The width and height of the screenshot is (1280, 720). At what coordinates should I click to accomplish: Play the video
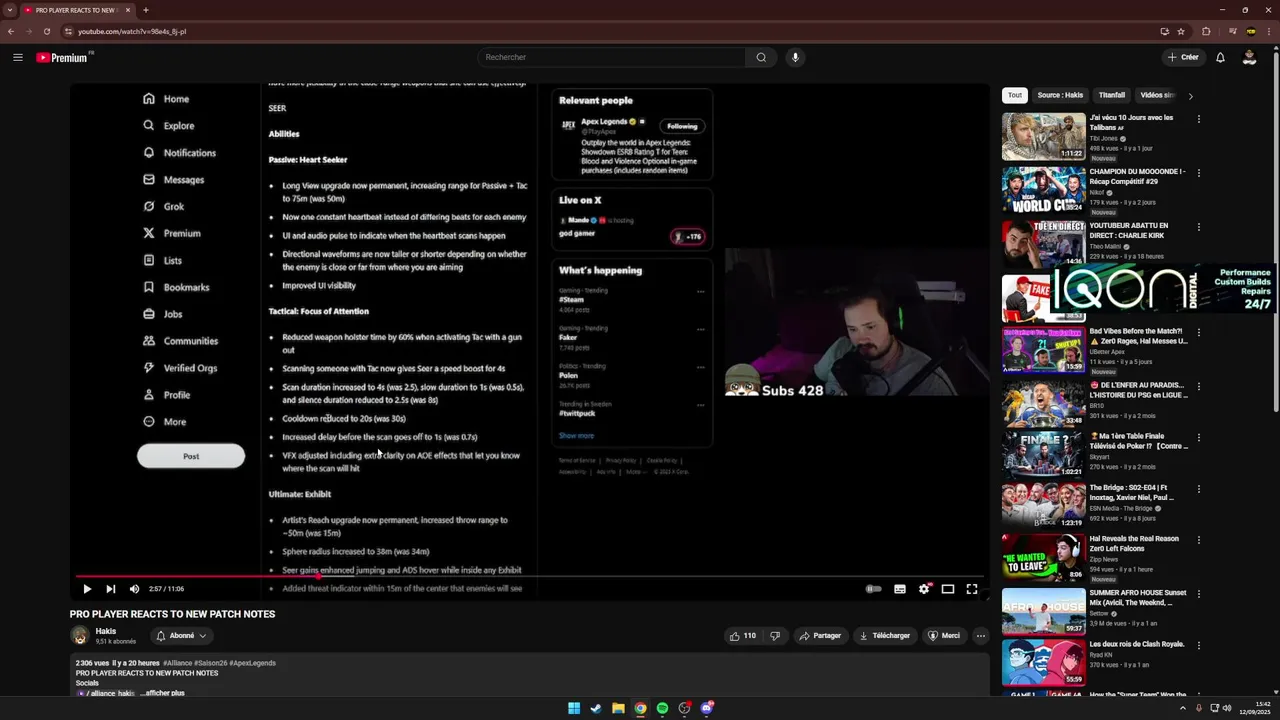point(87,589)
